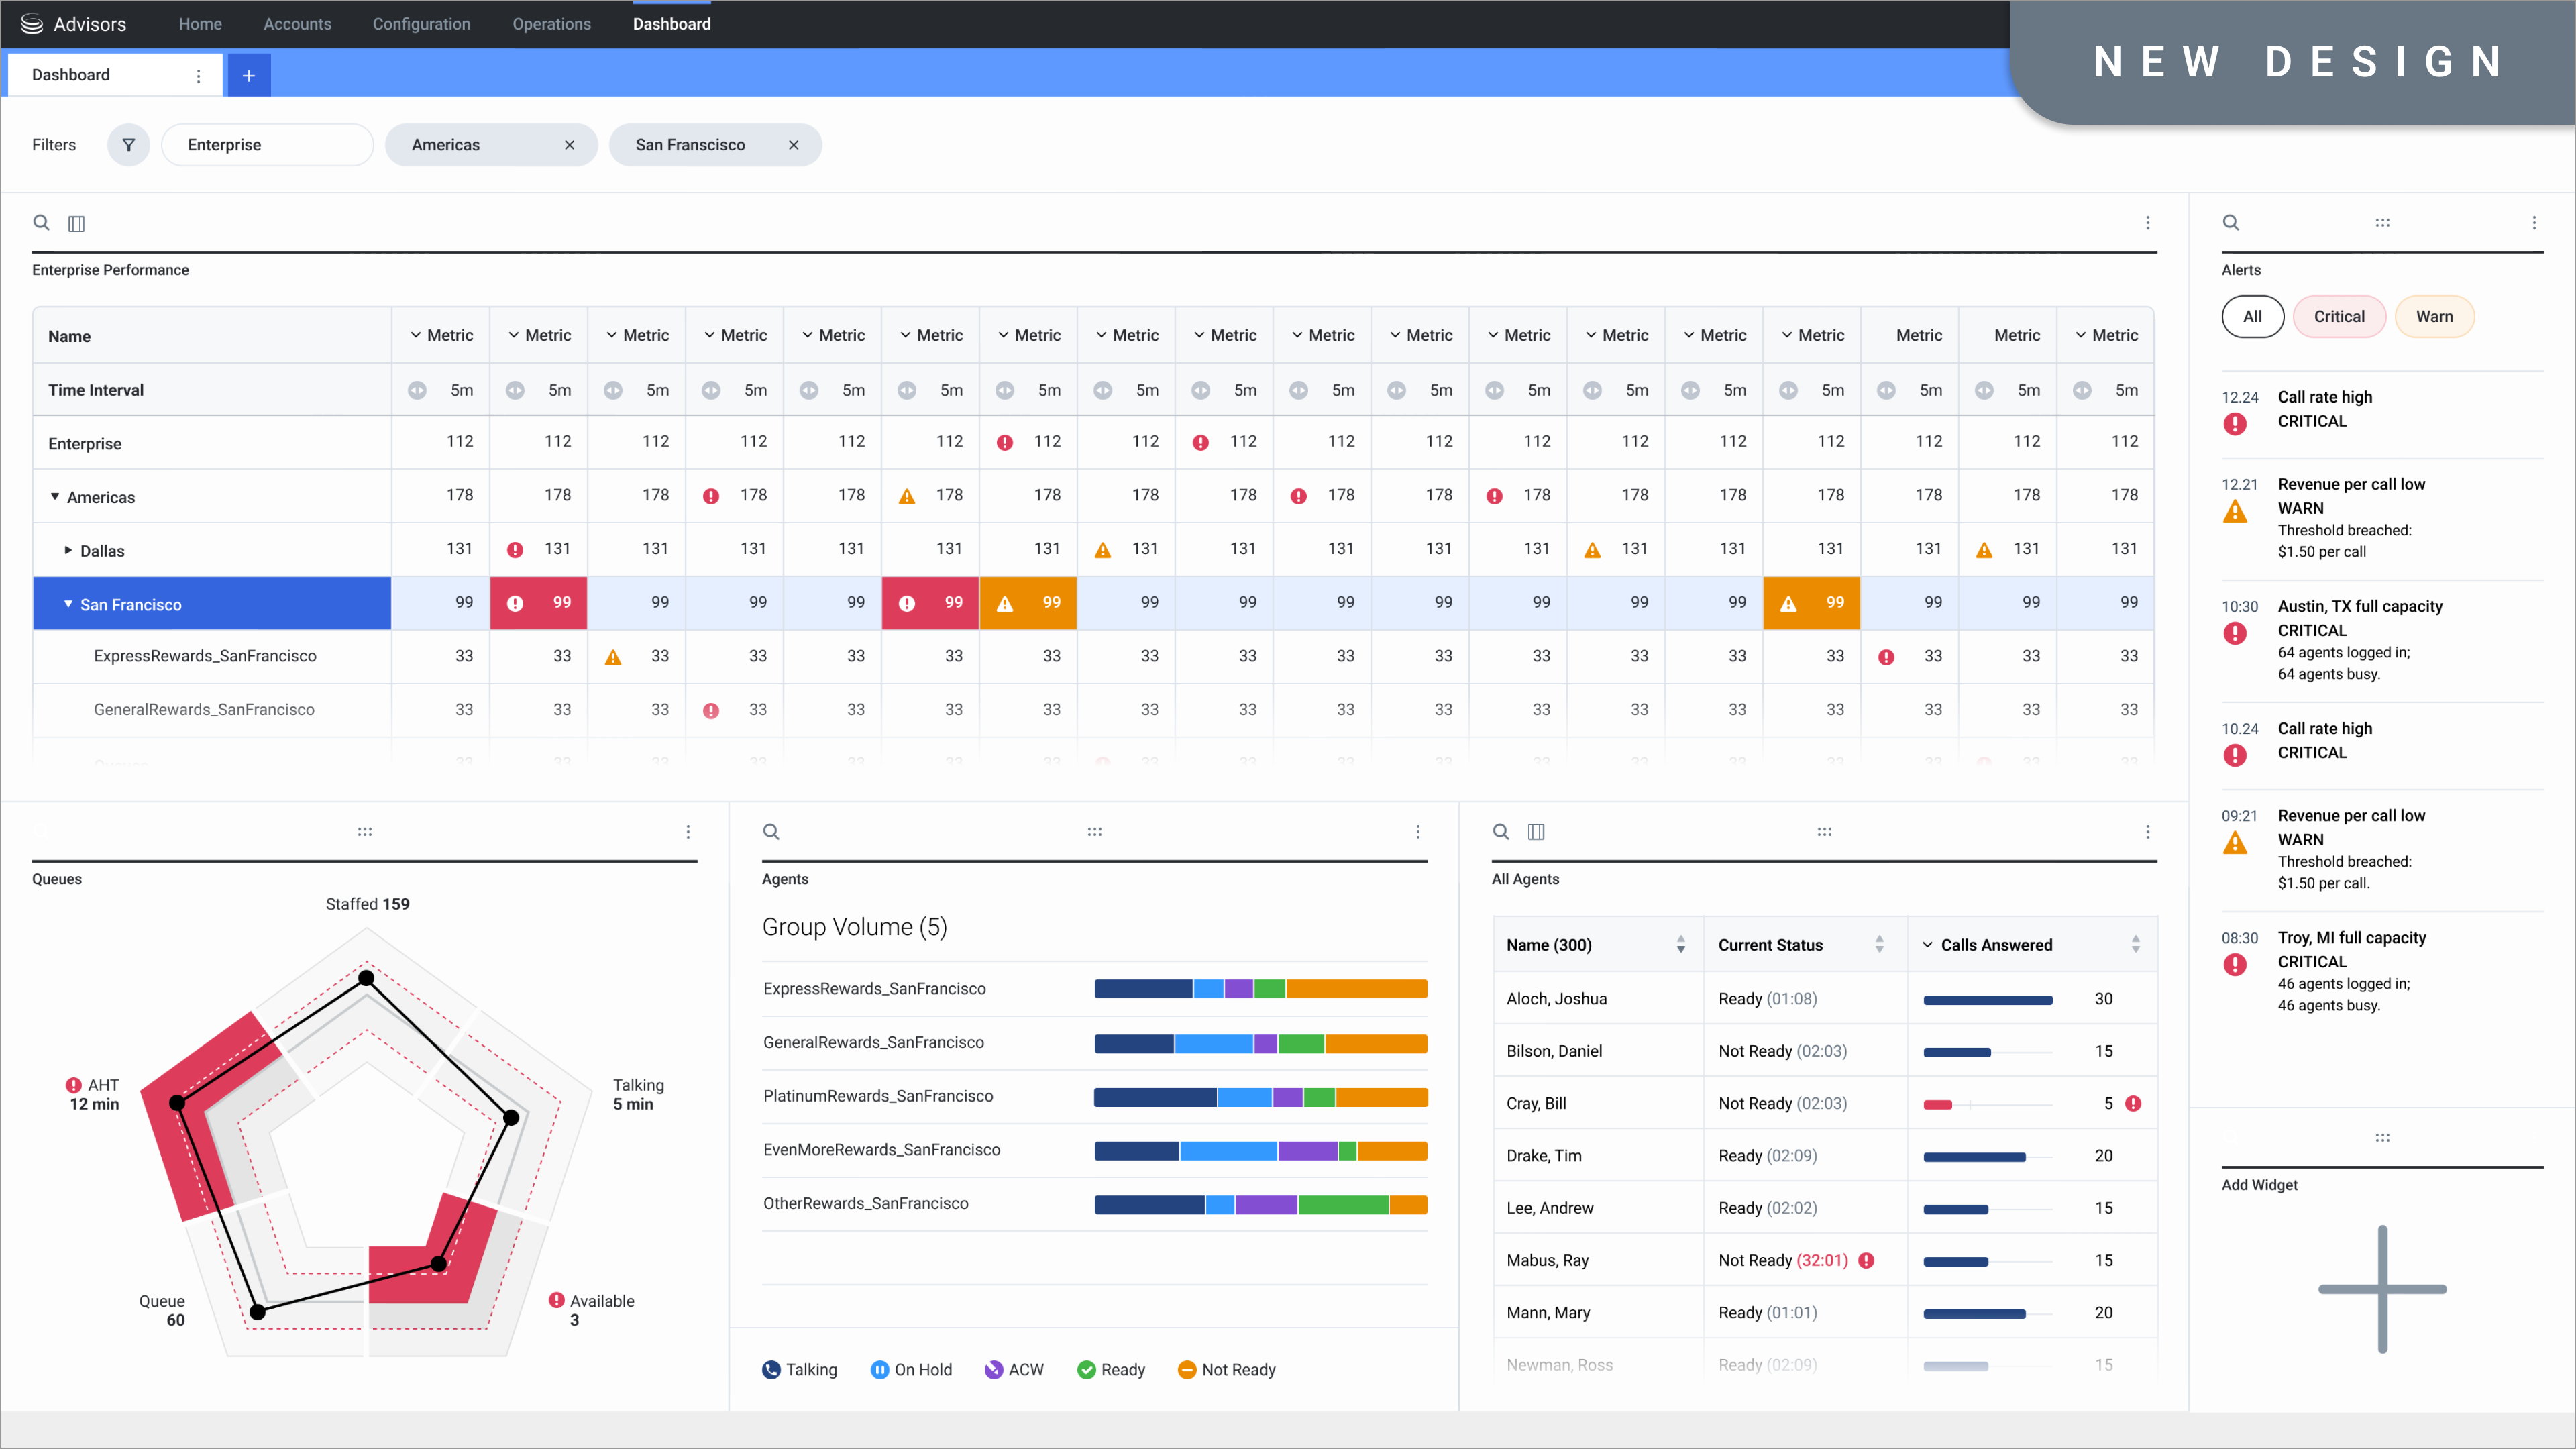The image size is (2576, 1449).
Task: Click the filter funnel icon
Action: click(128, 145)
